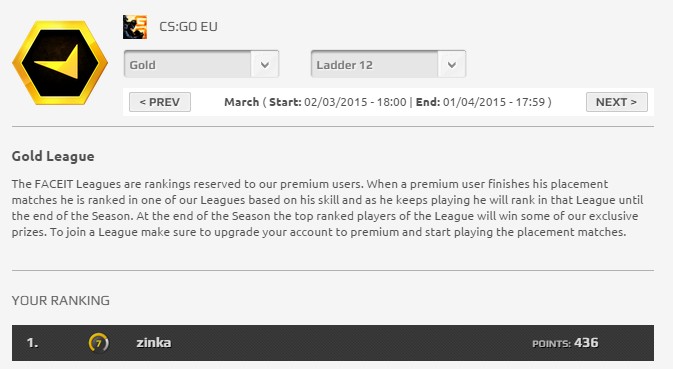Open zinka's player profile name

click(154, 342)
